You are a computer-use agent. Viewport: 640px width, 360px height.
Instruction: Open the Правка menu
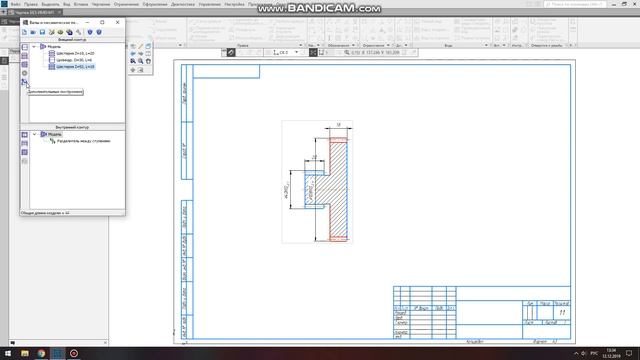31,4
